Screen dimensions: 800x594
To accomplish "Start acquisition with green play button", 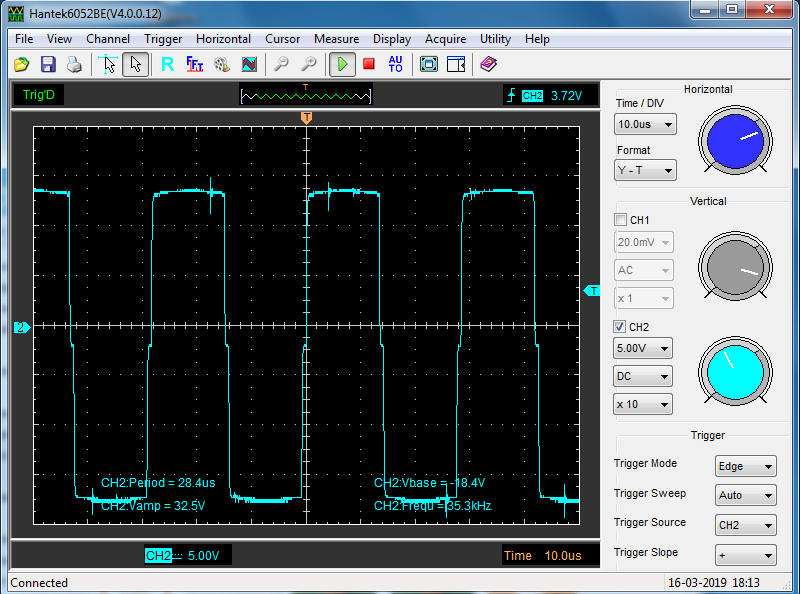I will [342, 64].
